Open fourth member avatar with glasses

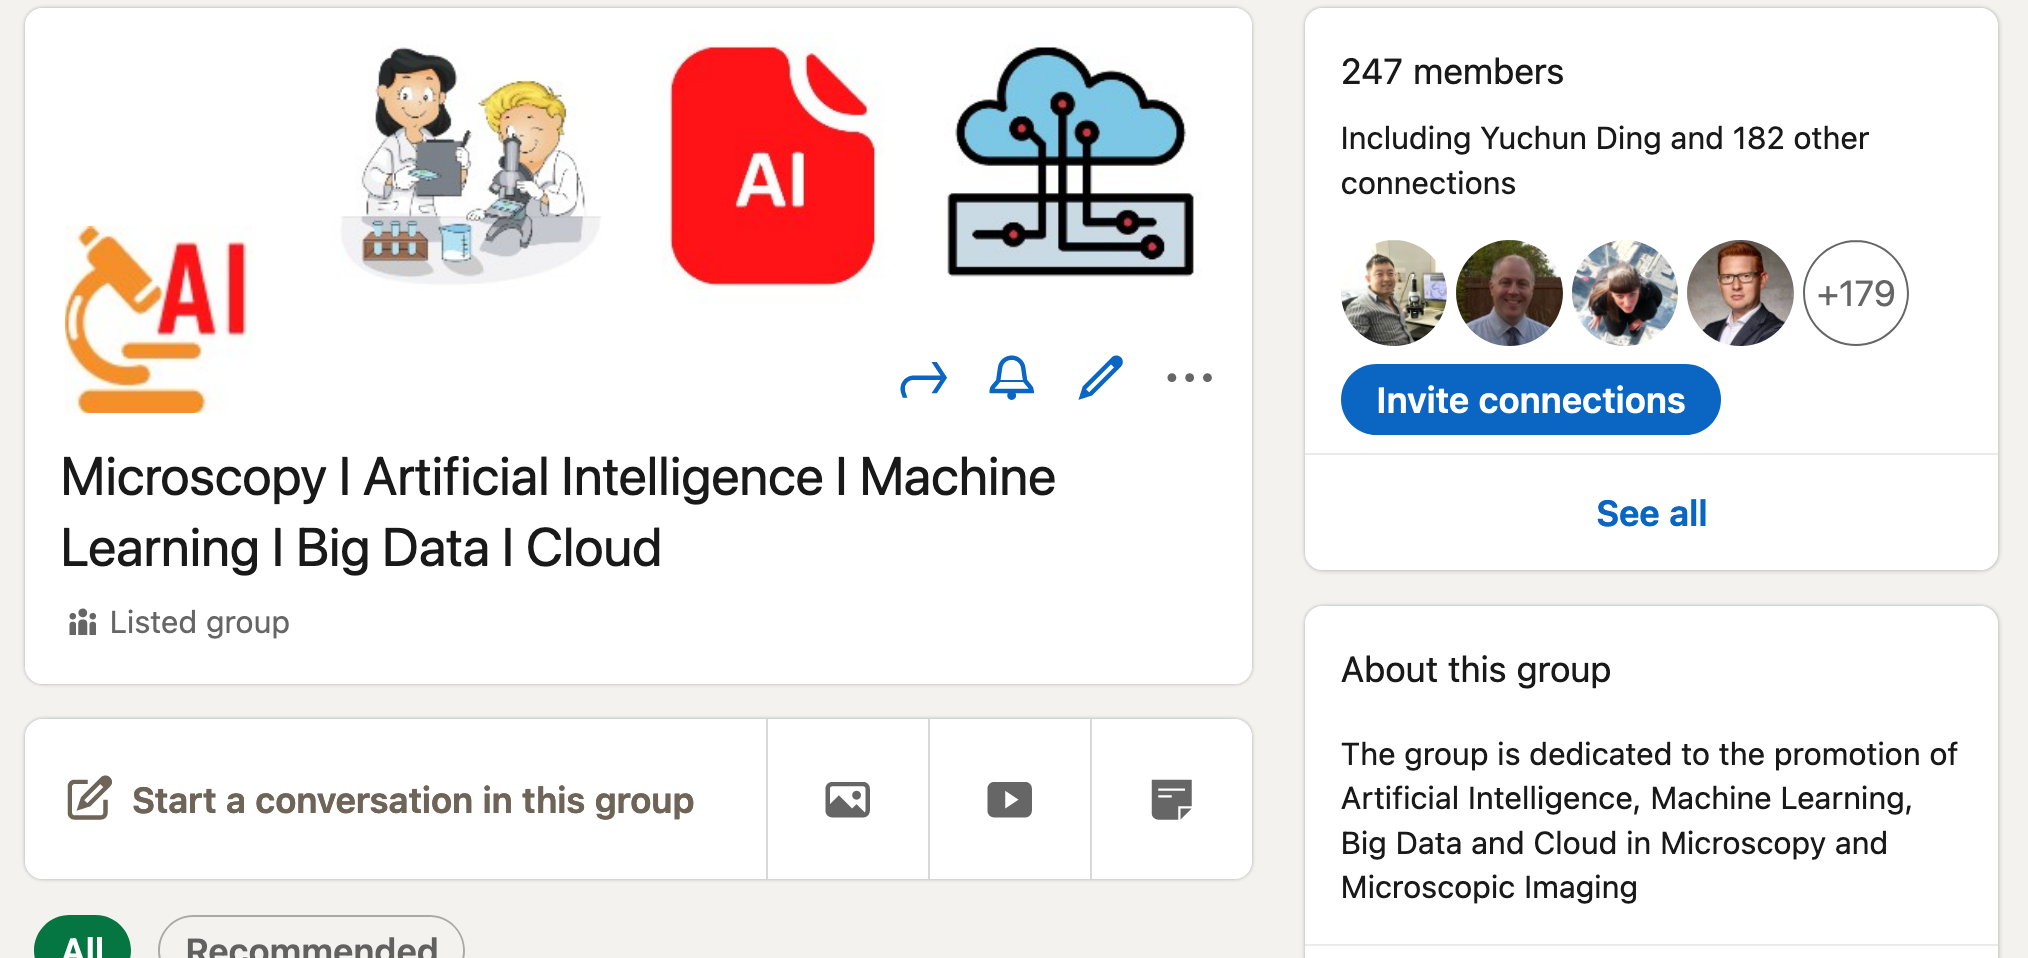1740,293
